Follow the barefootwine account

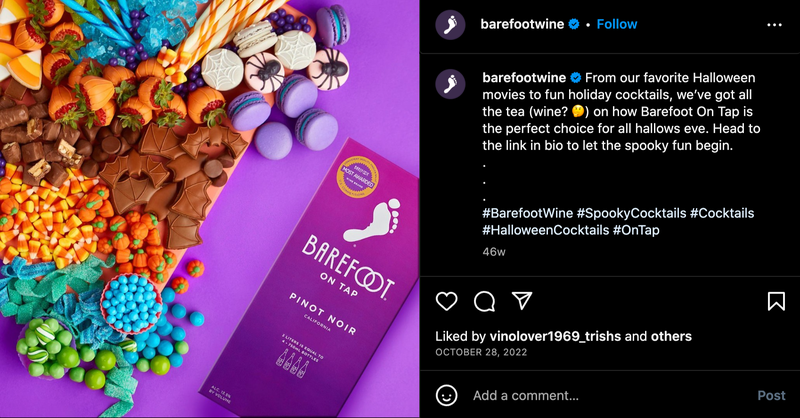pos(617,24)
